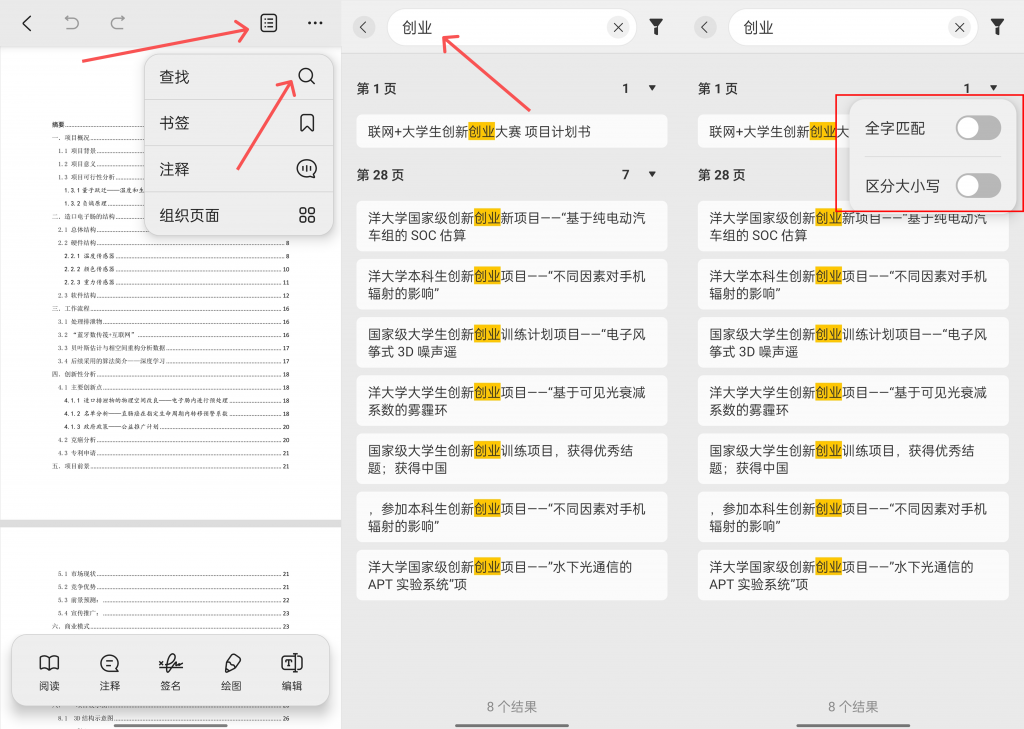
Task: Tap the back chevron in the document viewer
Action: (x=27, y=23)
